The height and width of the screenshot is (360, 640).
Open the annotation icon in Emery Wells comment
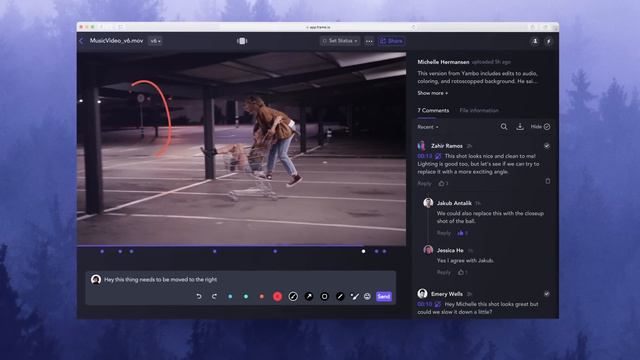(x=438, y=304)
